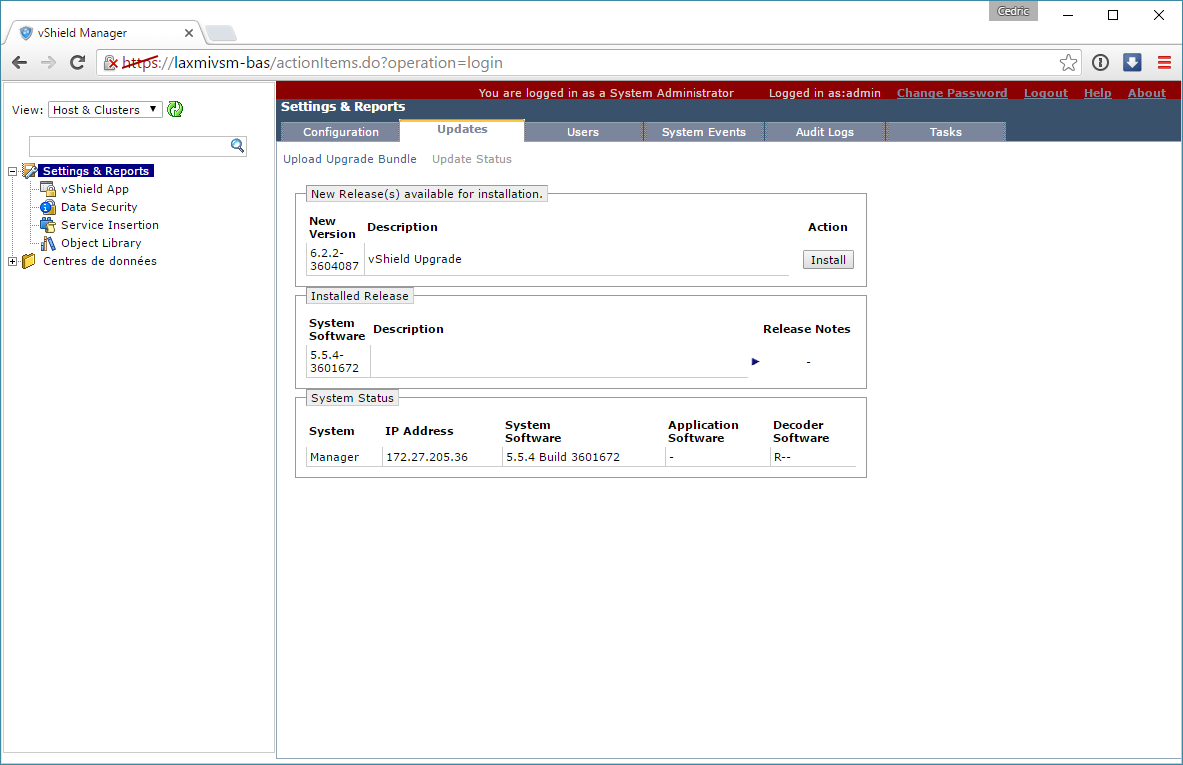Open the Tasks tab
Screen dimensions: 1183x765
pyautogui.click(x=945, y=132)
